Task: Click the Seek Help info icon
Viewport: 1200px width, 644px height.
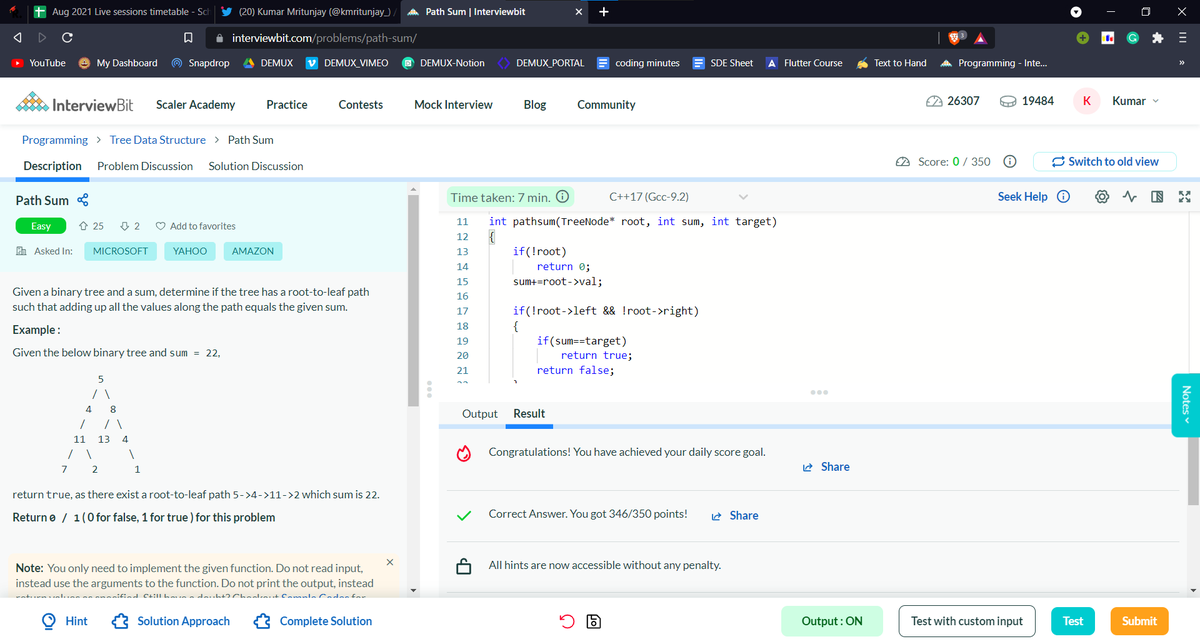Action: 1063,197
